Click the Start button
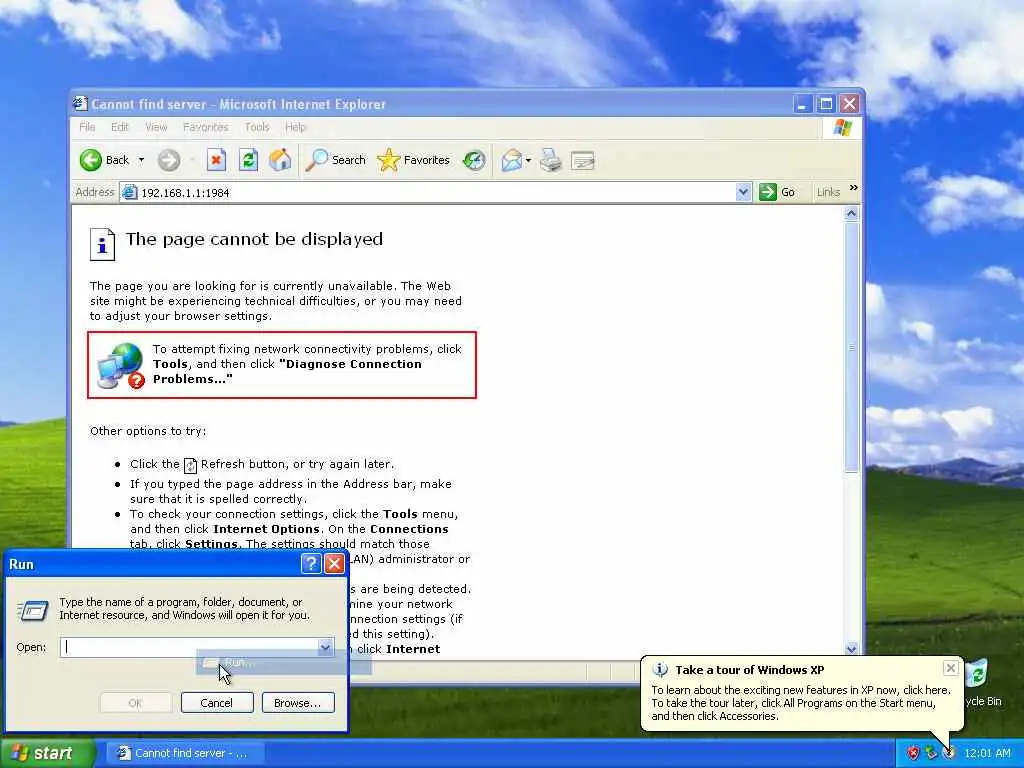 pyautogui.click(x=47, y=753)
